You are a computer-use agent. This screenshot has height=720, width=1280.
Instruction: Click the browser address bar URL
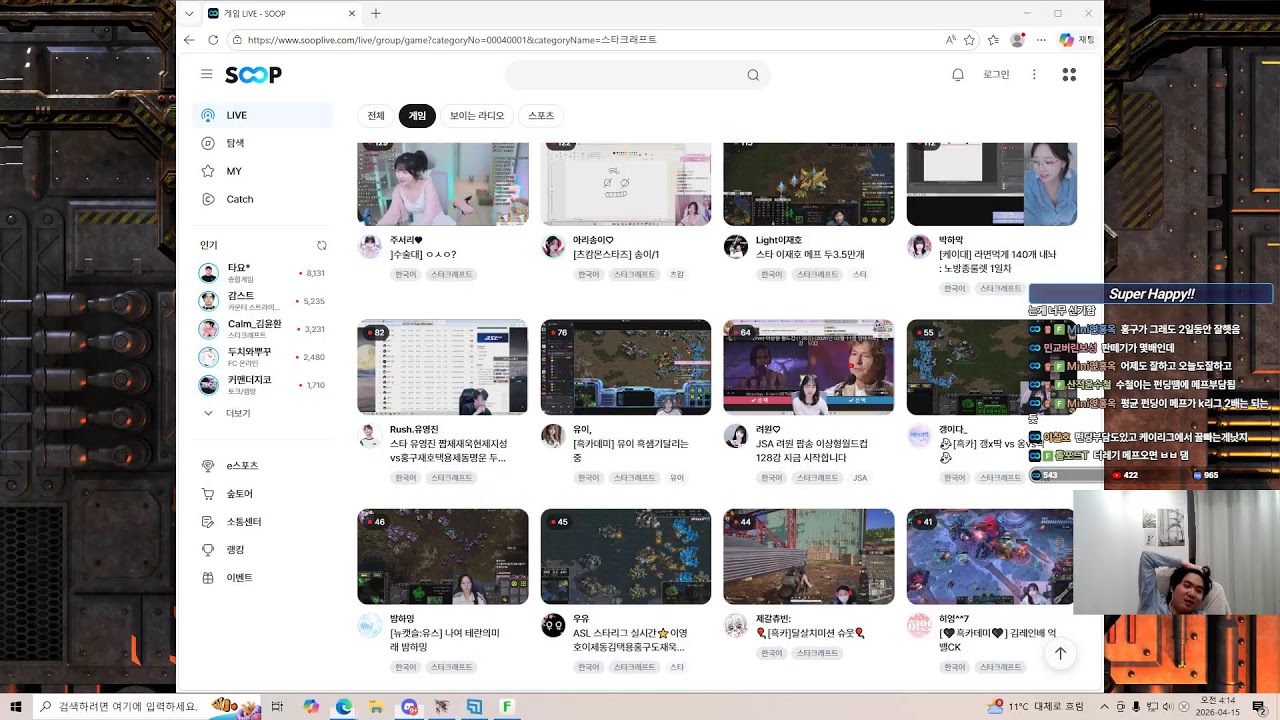pyautogui.click(x=452, y=40)
